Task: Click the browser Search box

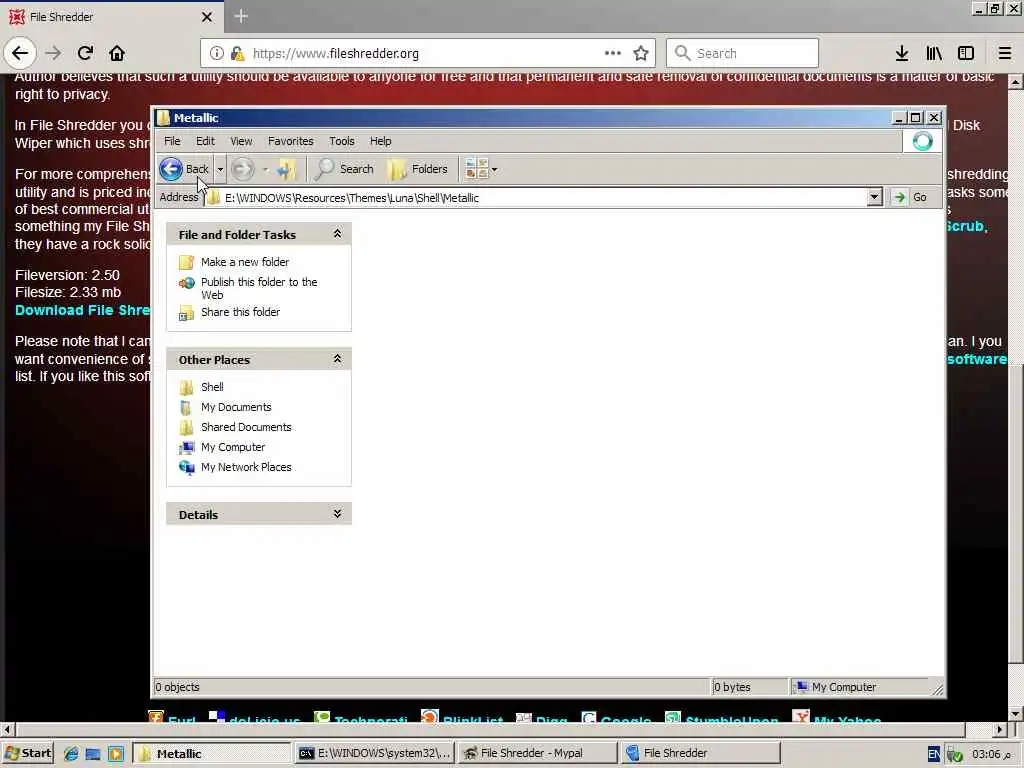Action: pos(742,53)
